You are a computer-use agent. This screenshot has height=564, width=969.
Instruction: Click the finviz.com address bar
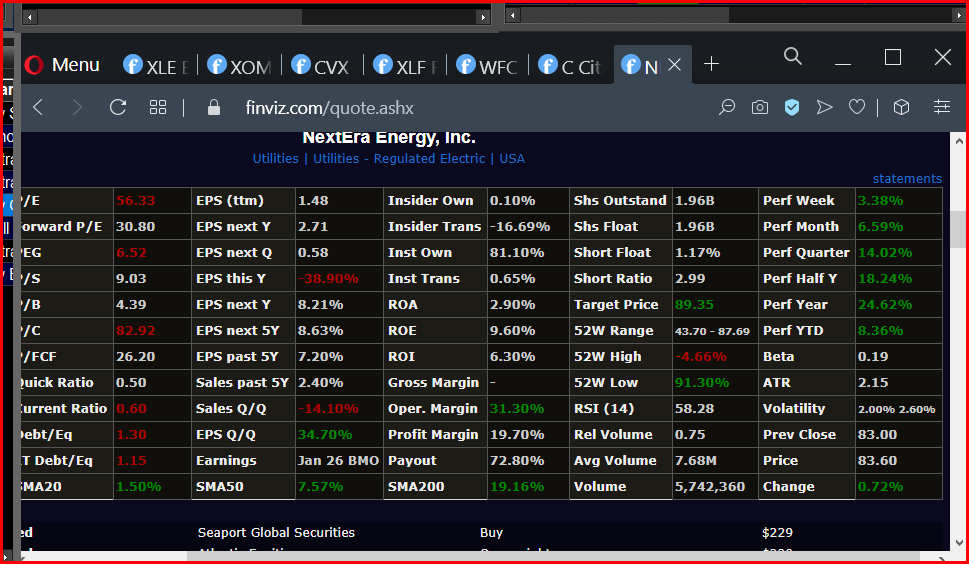329,108
